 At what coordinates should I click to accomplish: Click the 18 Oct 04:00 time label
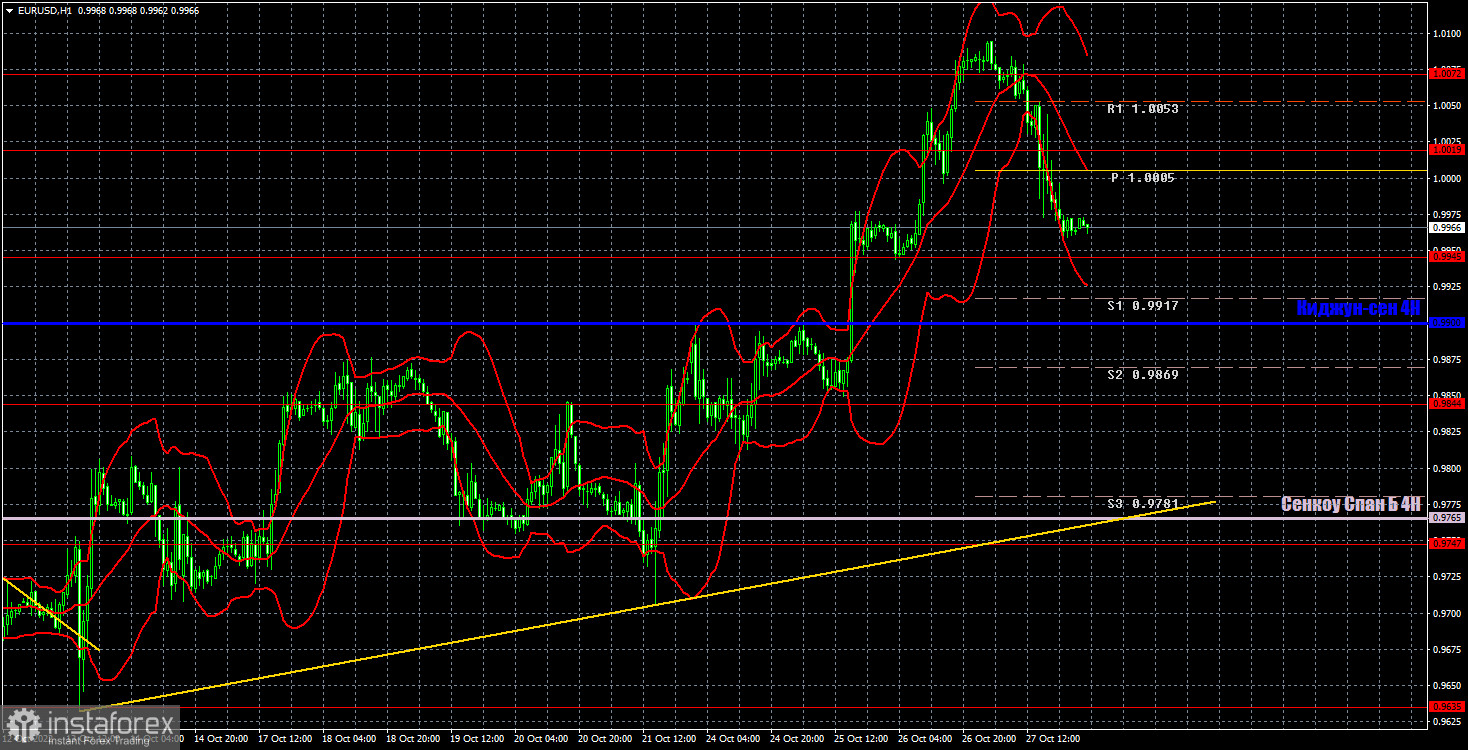(x=350, y=740)
